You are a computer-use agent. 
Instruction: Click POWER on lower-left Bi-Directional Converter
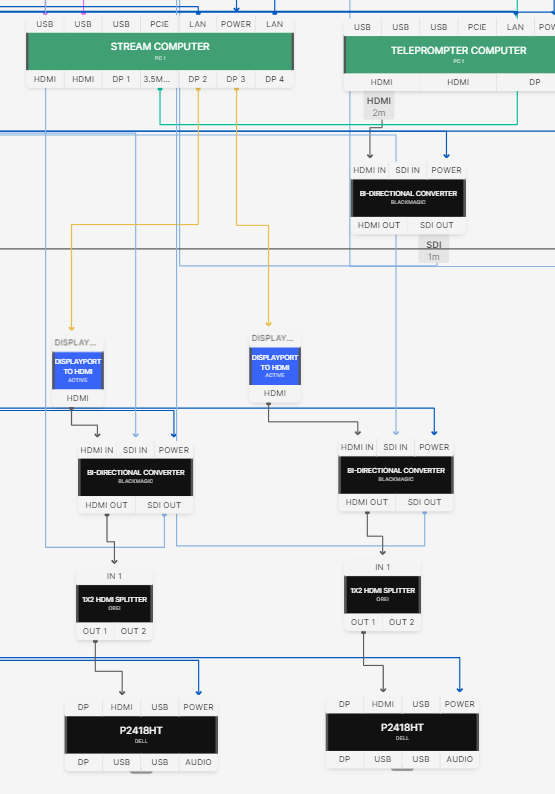pos(174,450)
